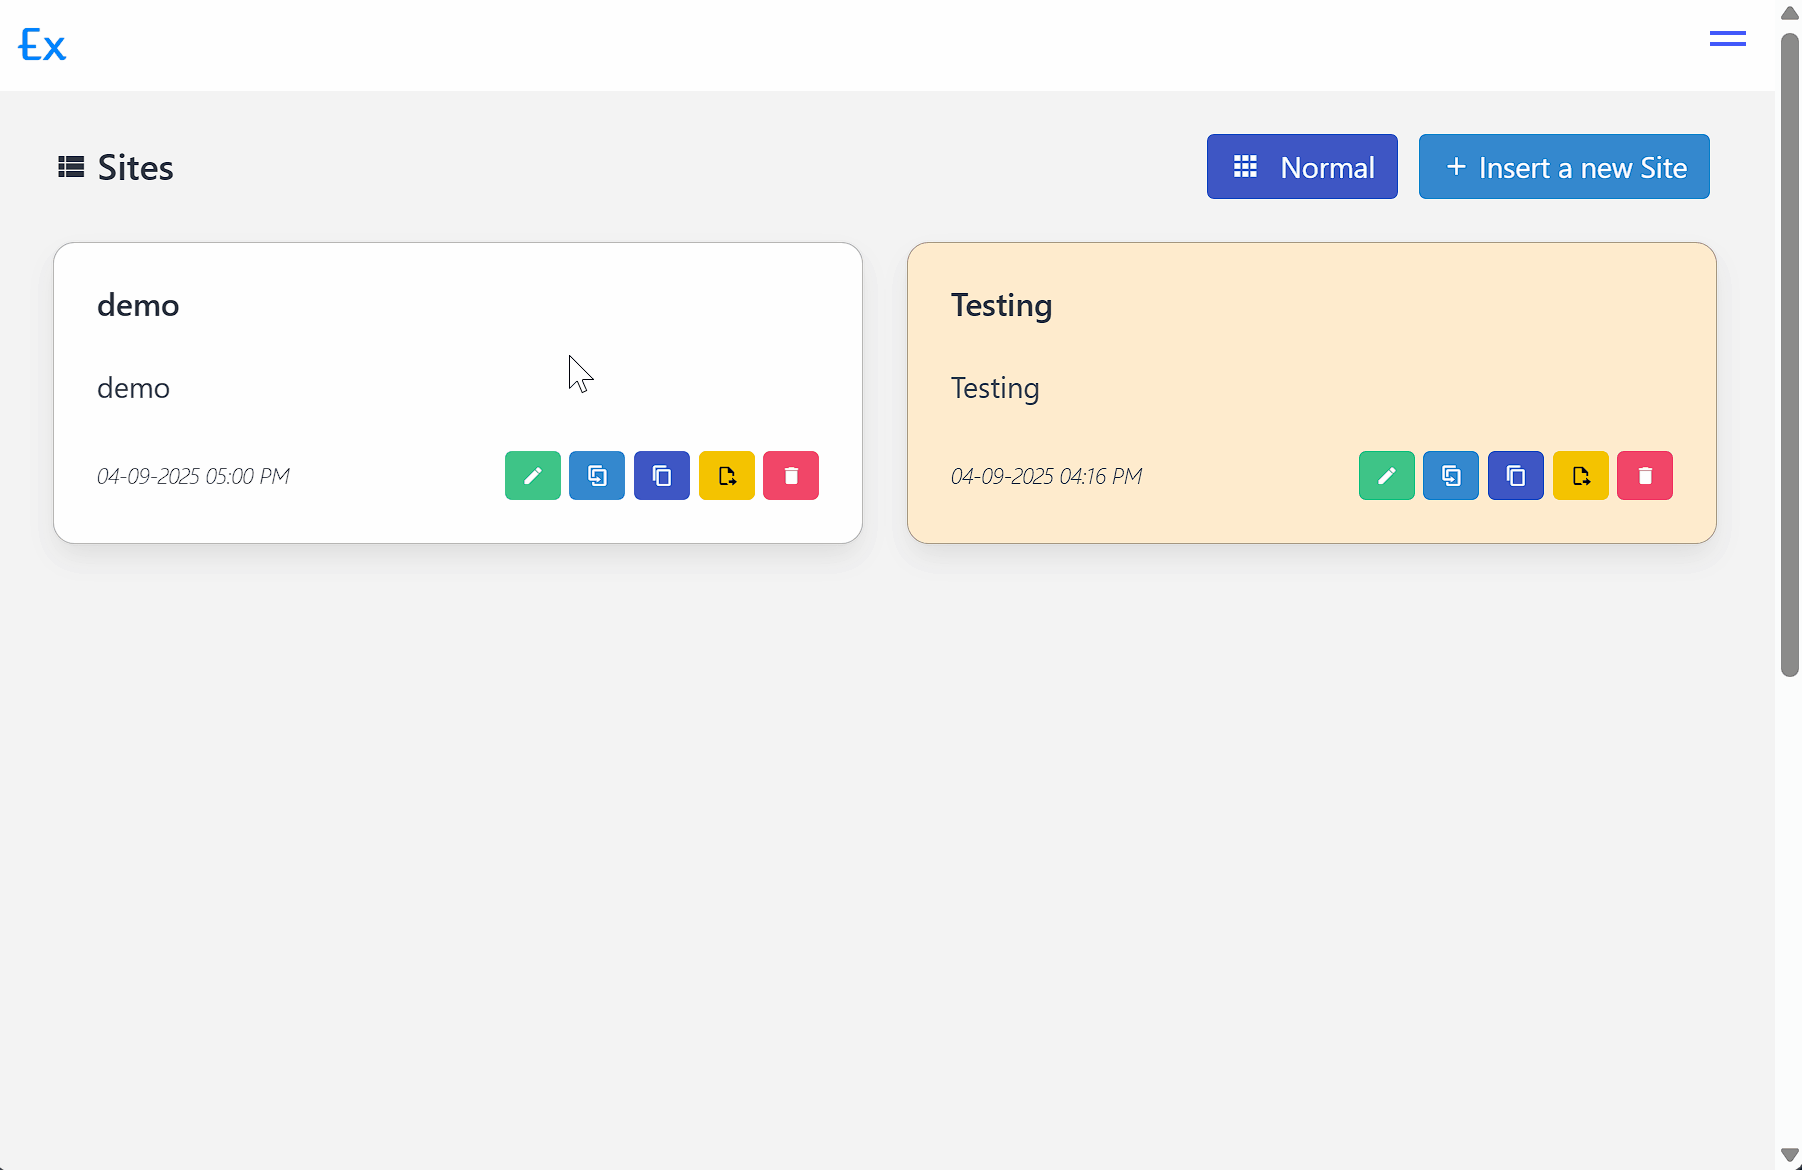Duplicate the Testing site via the copy icon
1802x1170 pixels.
tap(1515, 476)
